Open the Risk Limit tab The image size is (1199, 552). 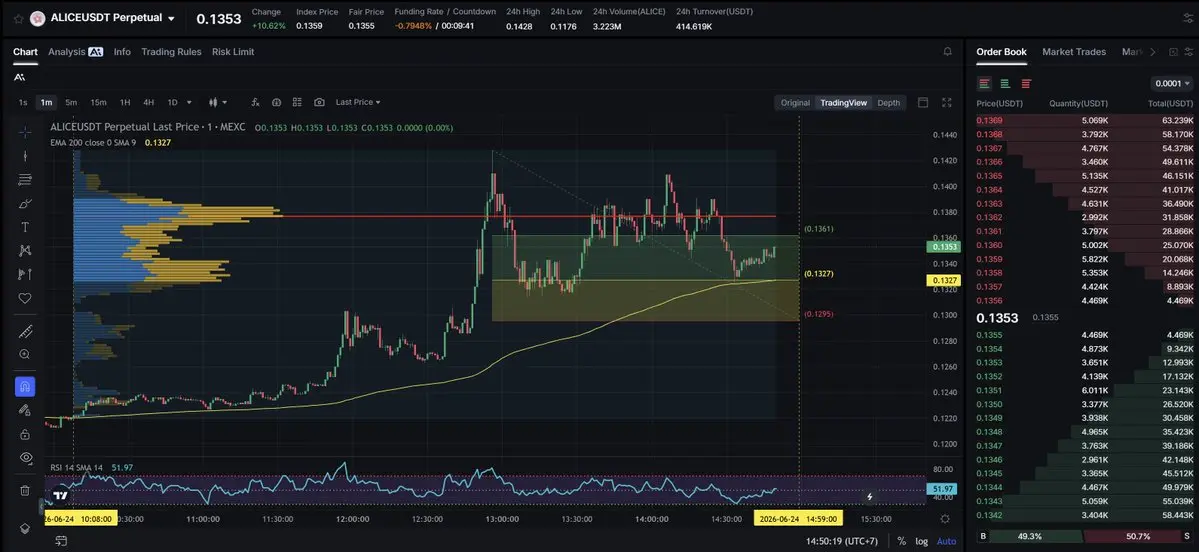pos(233,52)
